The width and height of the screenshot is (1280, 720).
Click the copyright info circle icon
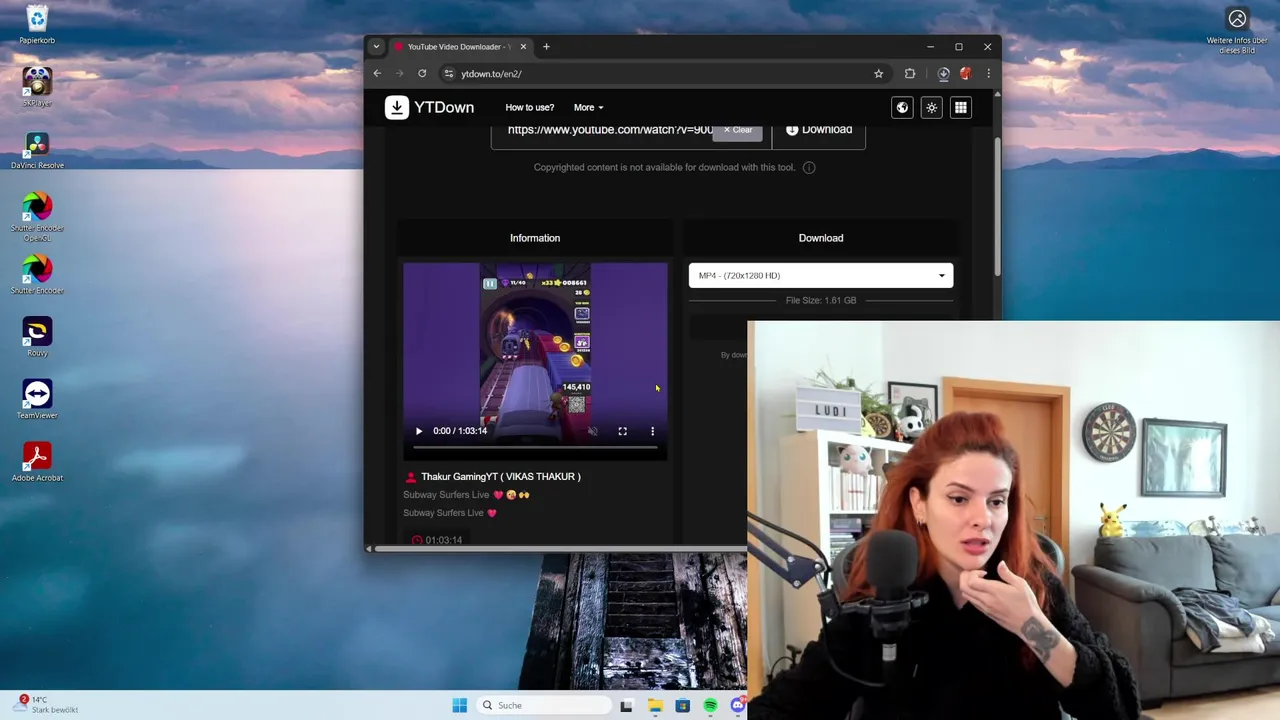[x=809, y=167]
